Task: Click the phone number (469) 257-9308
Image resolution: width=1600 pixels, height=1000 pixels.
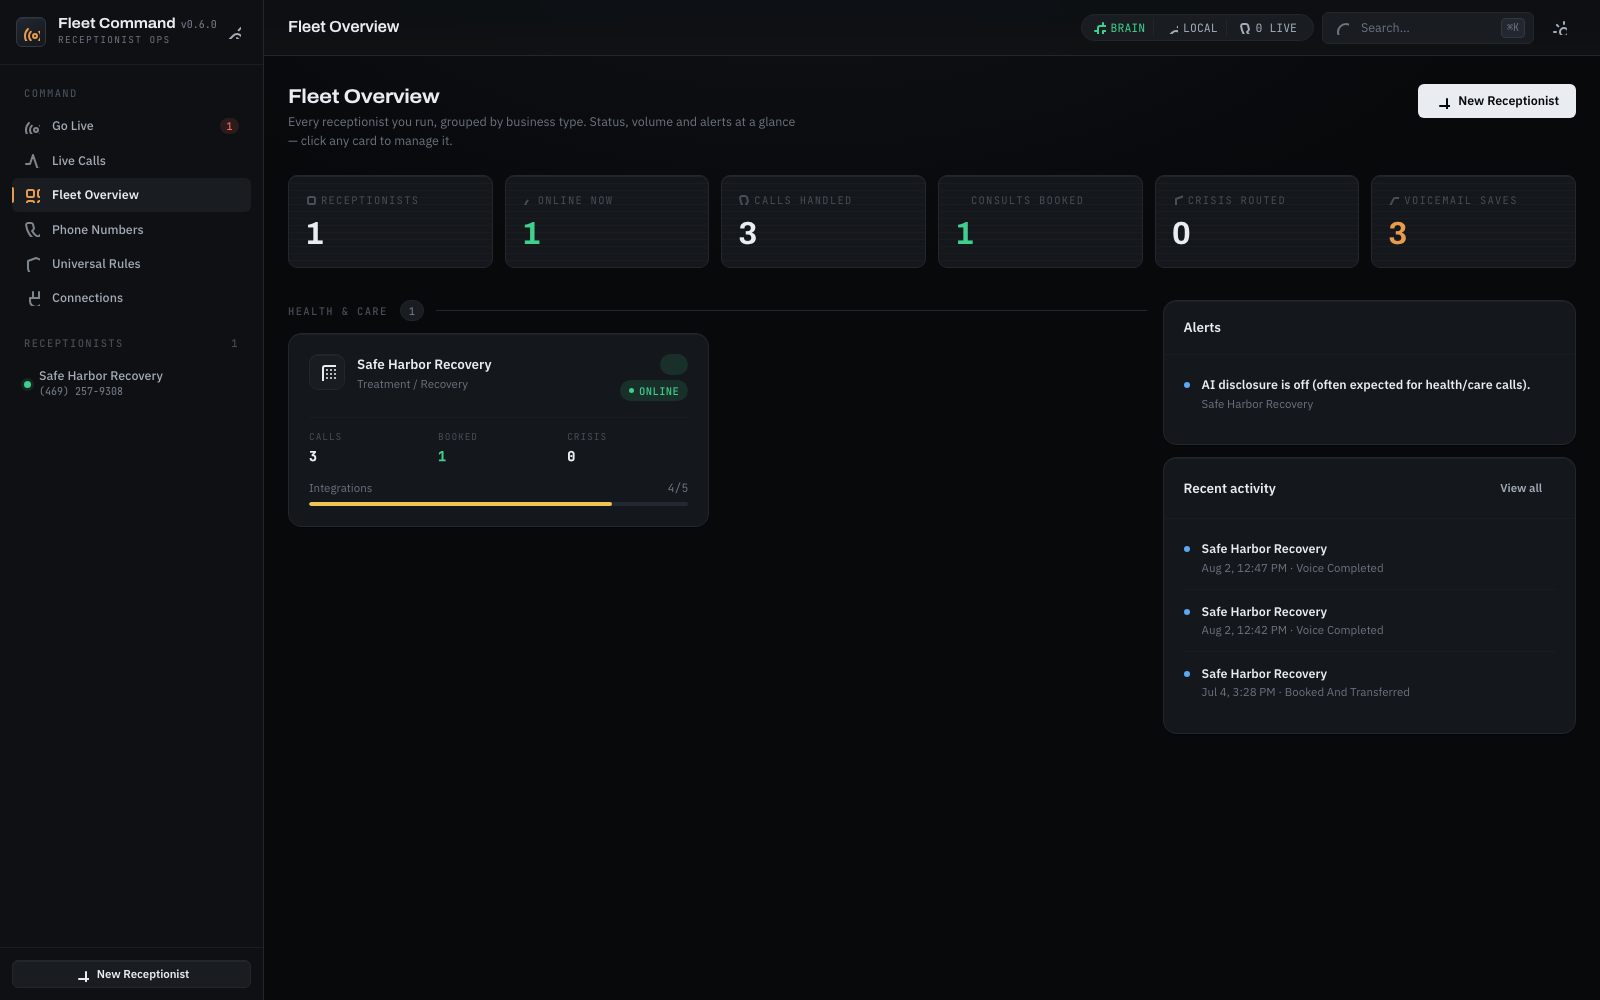Action: 81,392
